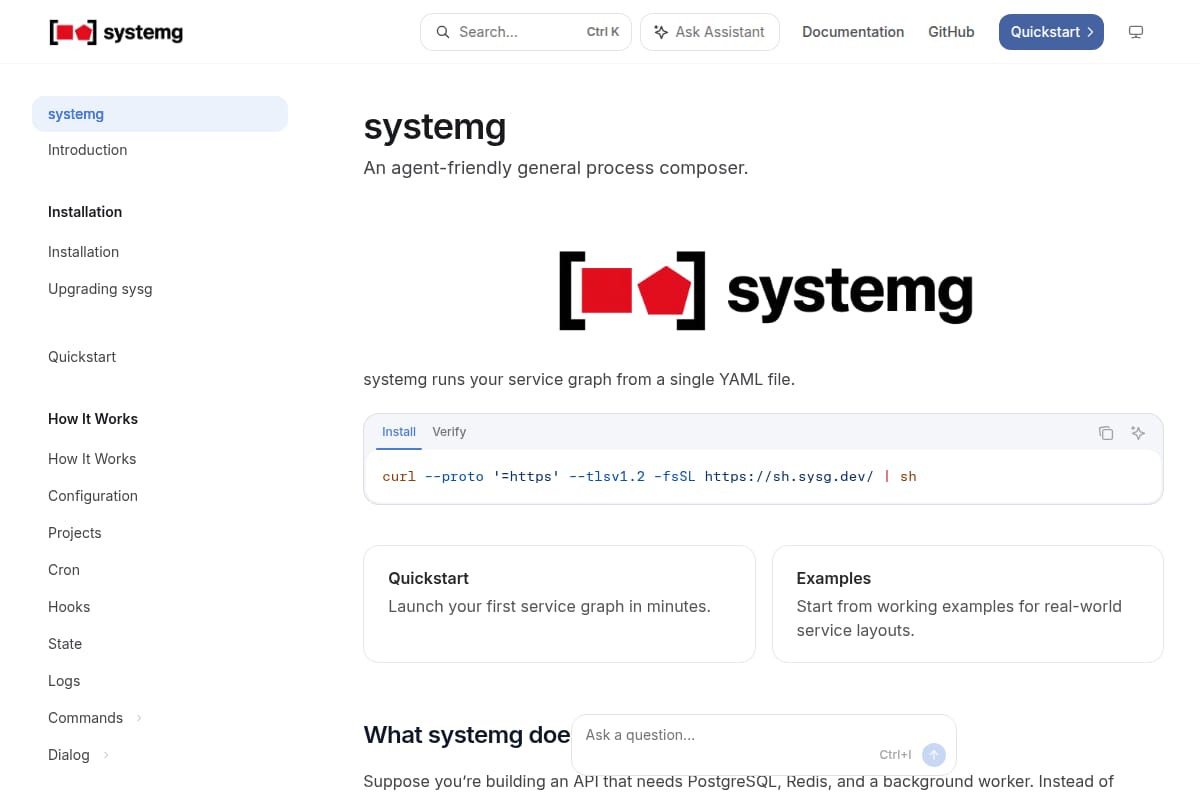Open the GitHub nav link
1200x800 pixels.
tap(951, 32)
